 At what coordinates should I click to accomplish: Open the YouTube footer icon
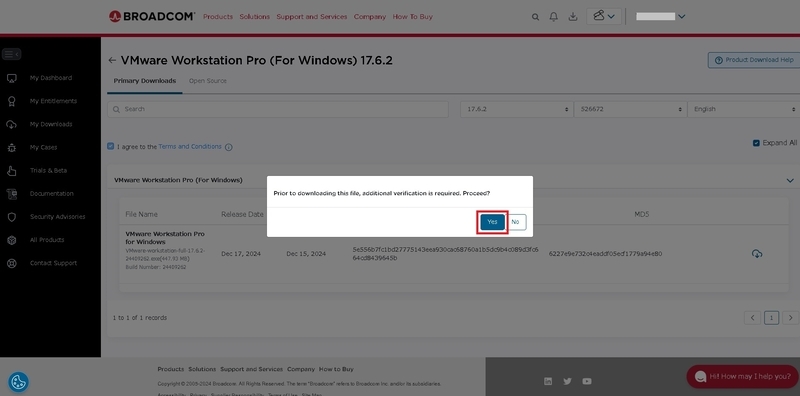587,381
